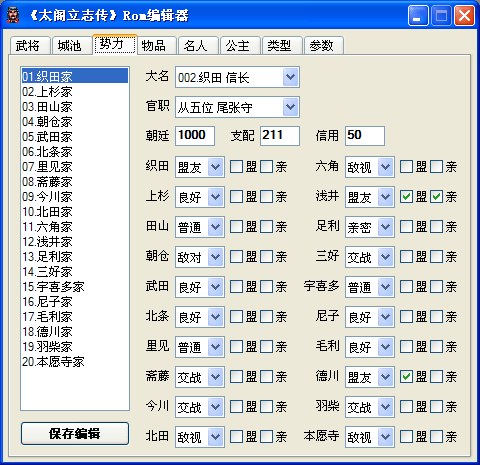The image size is (480, 465).
Task: Focus the 信用 input field
Action: 365,136
